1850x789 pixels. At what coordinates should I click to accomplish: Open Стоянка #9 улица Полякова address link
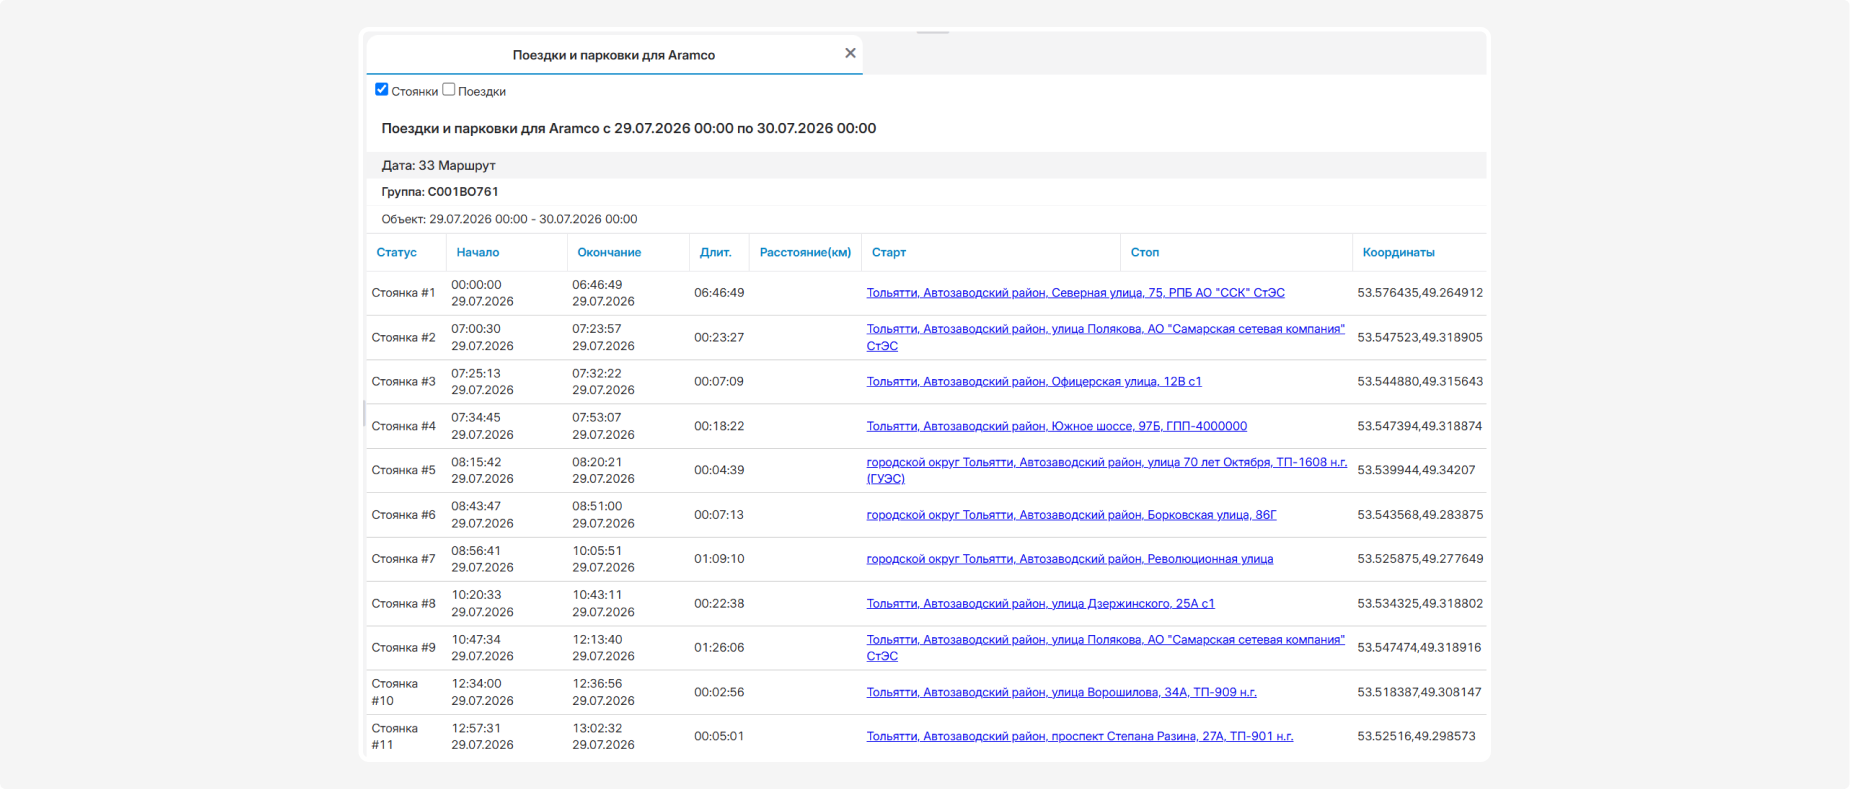[1105, 648]
